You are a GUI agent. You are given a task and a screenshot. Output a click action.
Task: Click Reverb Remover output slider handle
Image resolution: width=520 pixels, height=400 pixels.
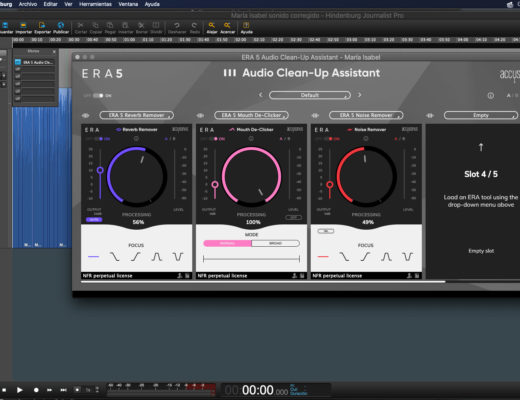click(100, 170)
